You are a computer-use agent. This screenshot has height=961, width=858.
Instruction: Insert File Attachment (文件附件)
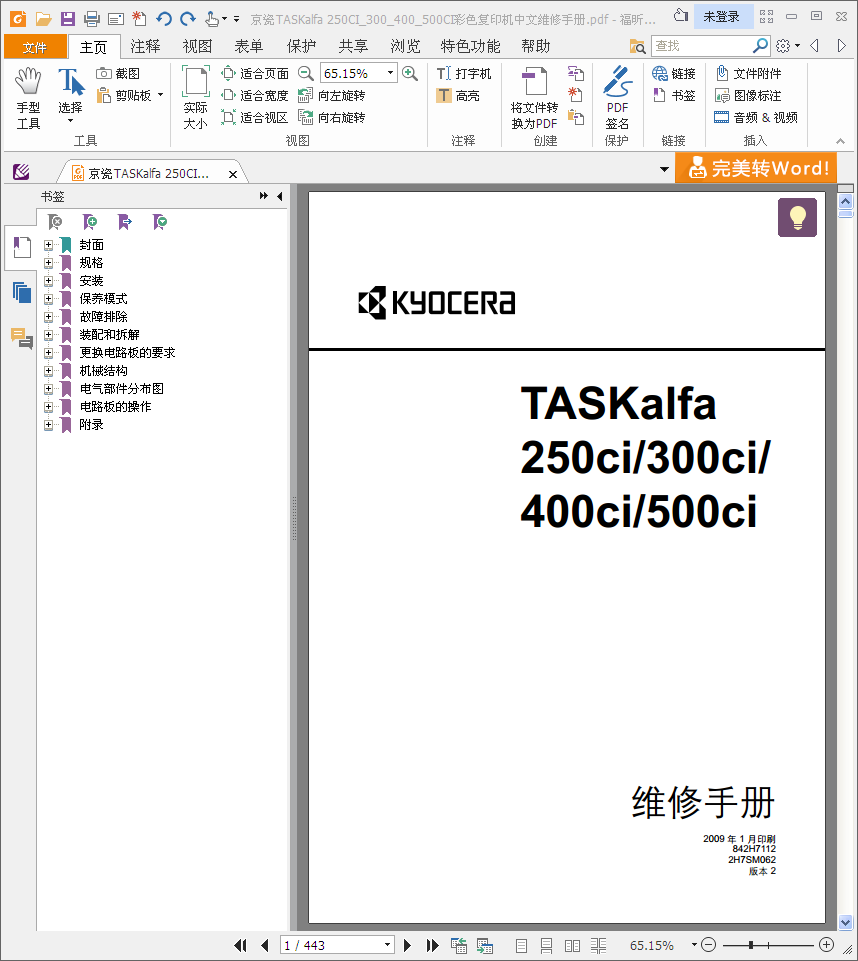pyautogui.click(x=749, y=74)
